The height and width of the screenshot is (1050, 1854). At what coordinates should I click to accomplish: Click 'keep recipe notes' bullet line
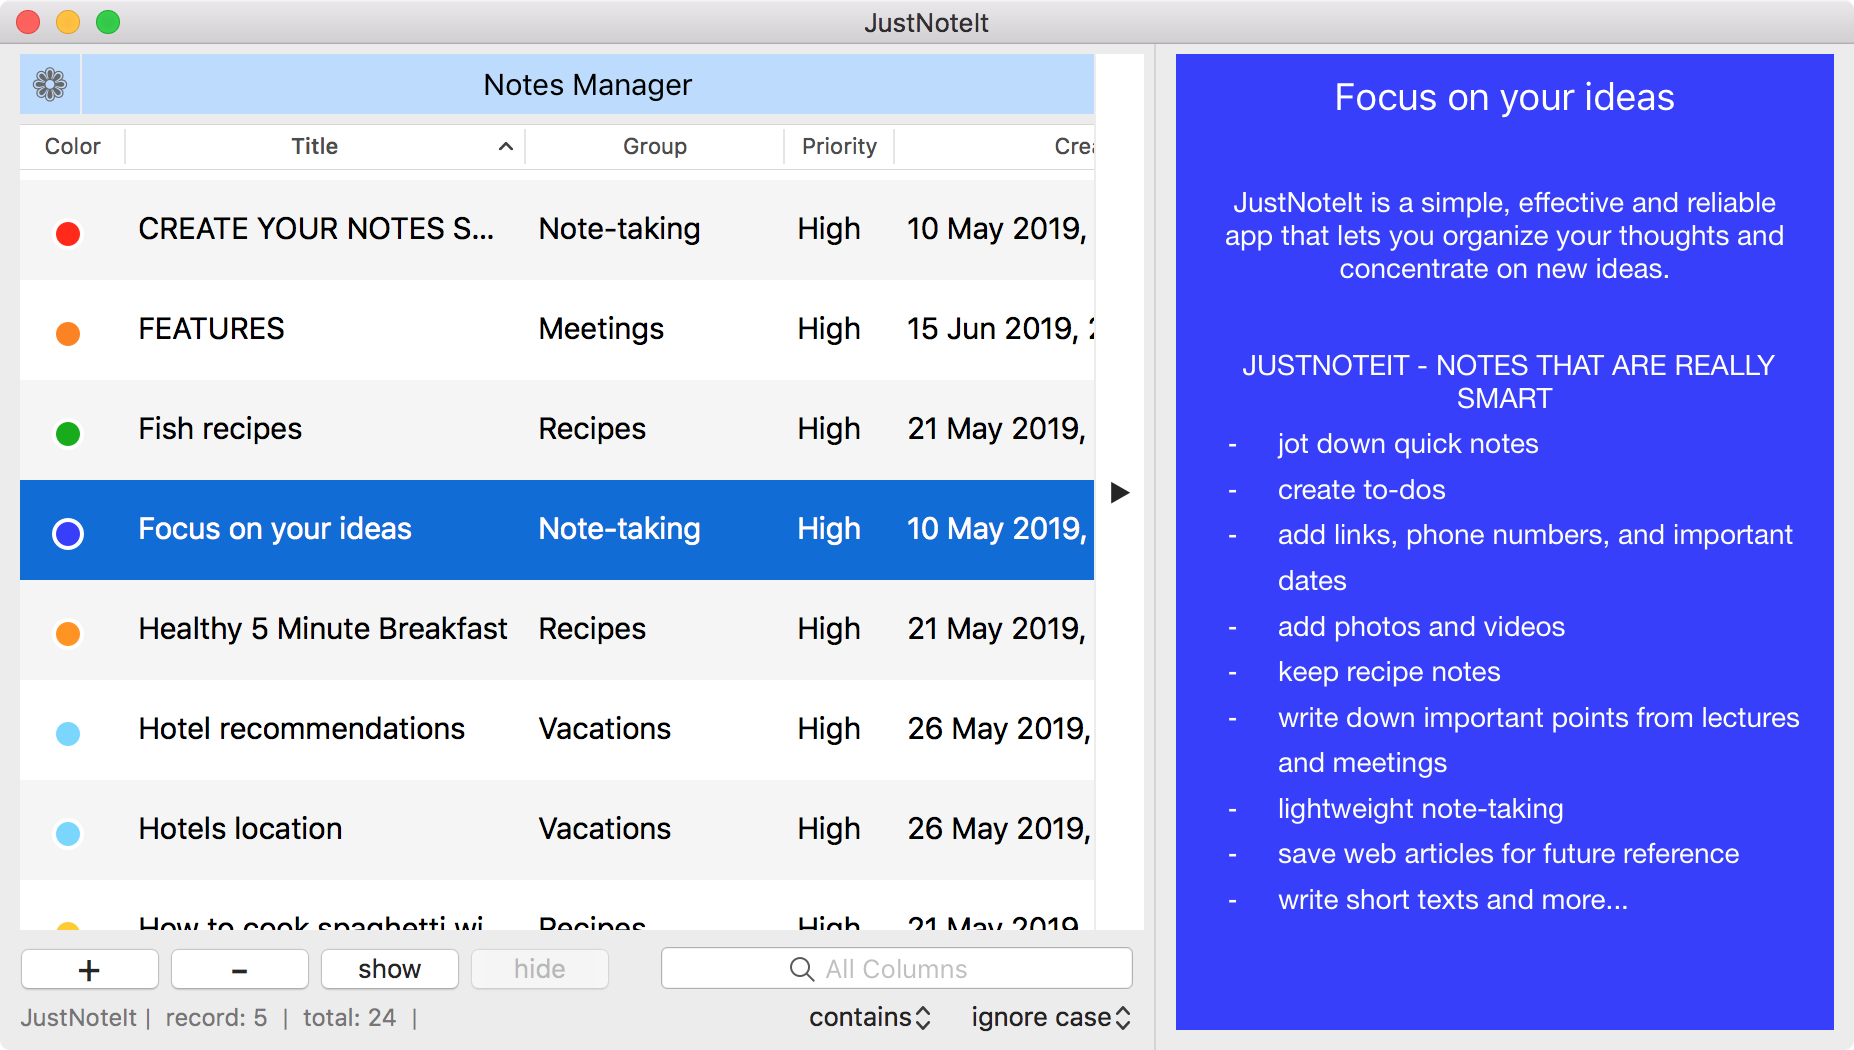coord(1389,672)
